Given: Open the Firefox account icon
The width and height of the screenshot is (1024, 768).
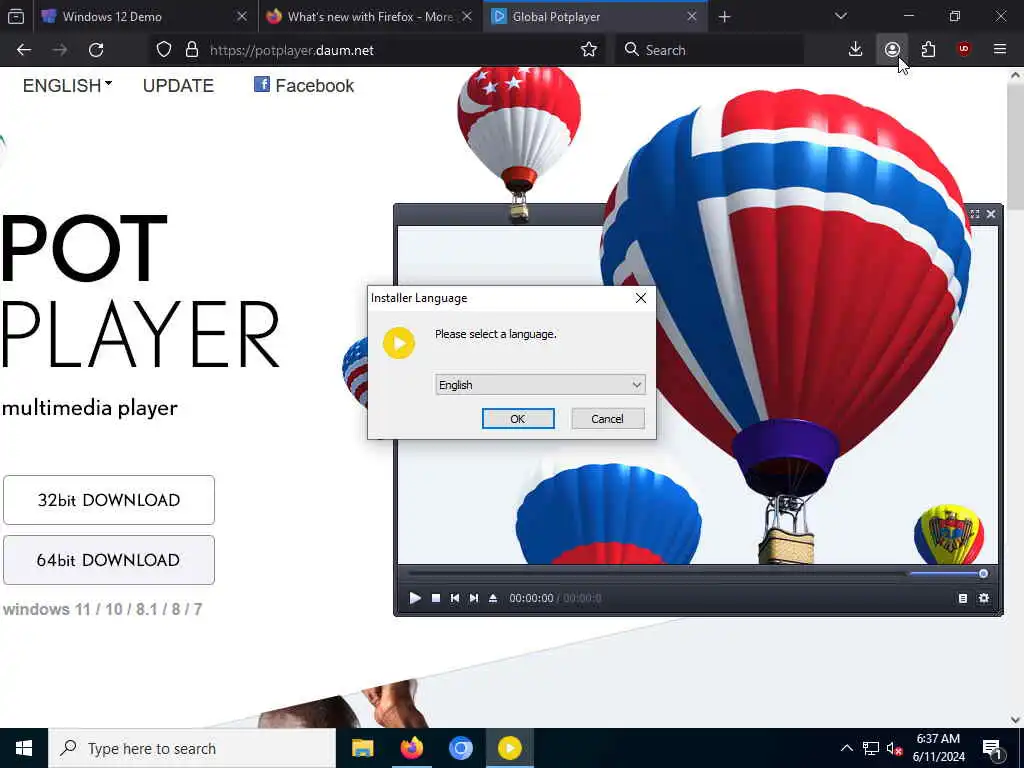Looking at the screenshot, I should (892, 50).
